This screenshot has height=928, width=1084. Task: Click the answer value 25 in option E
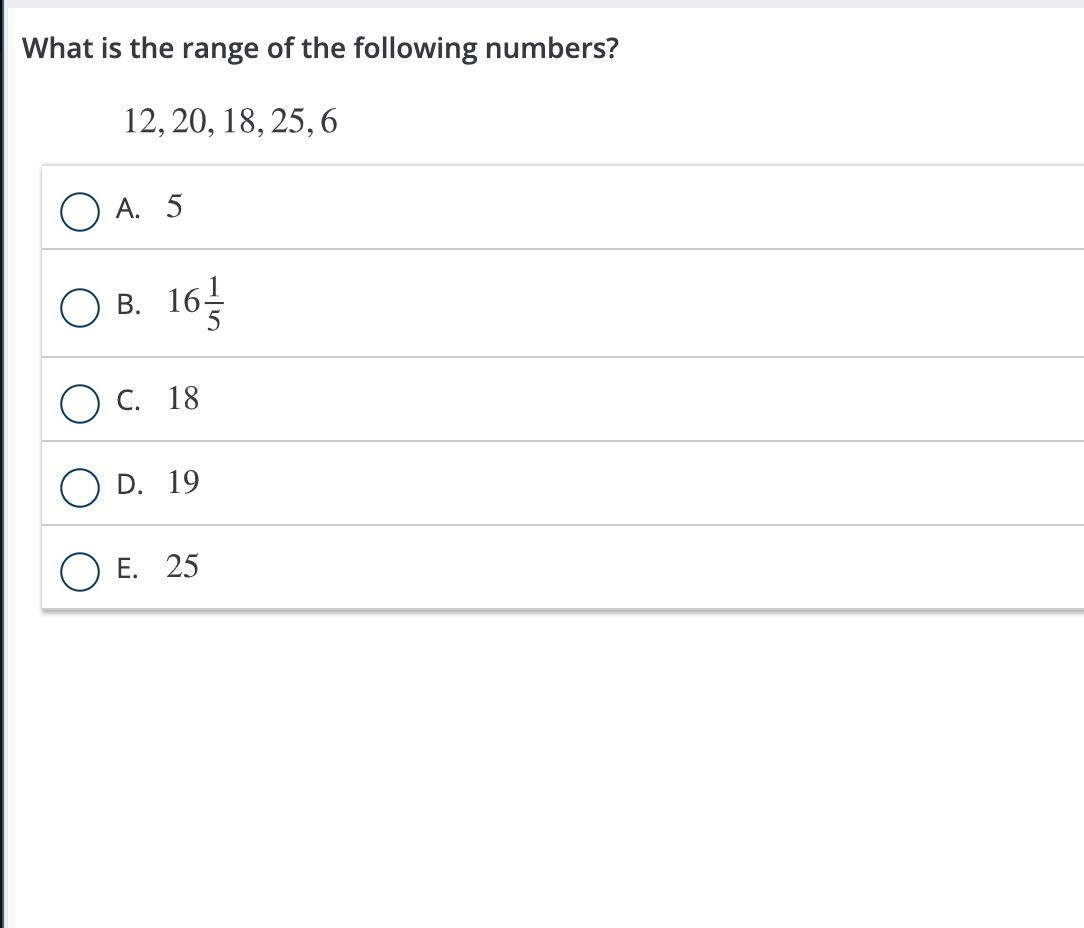(182, 567)
